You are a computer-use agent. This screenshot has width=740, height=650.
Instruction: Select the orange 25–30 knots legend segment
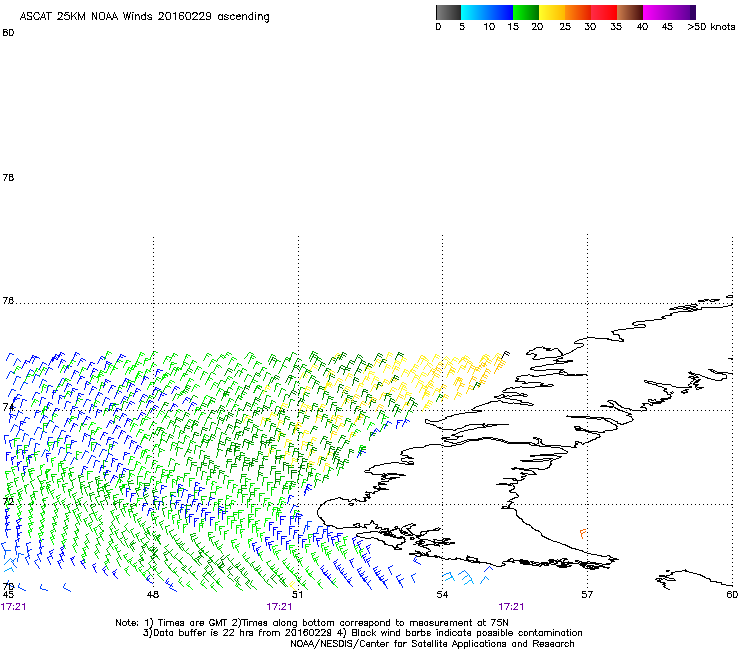pyautogui.click(x=578, y=12)
